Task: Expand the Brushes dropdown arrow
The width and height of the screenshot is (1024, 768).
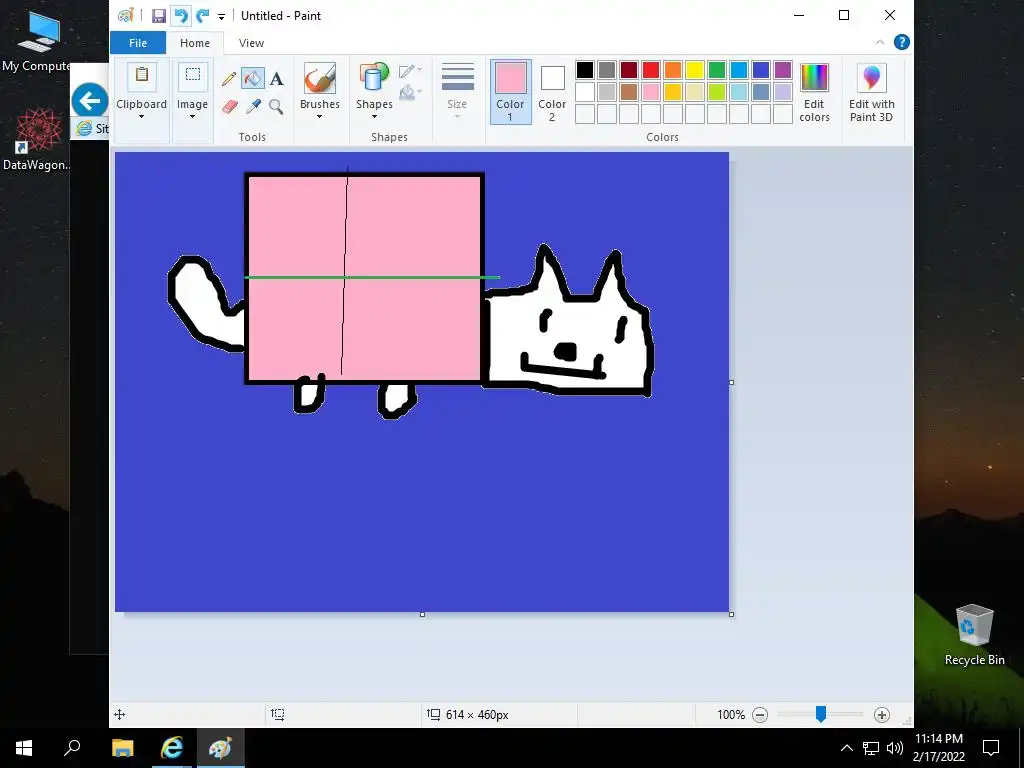Action: [320, 118]
